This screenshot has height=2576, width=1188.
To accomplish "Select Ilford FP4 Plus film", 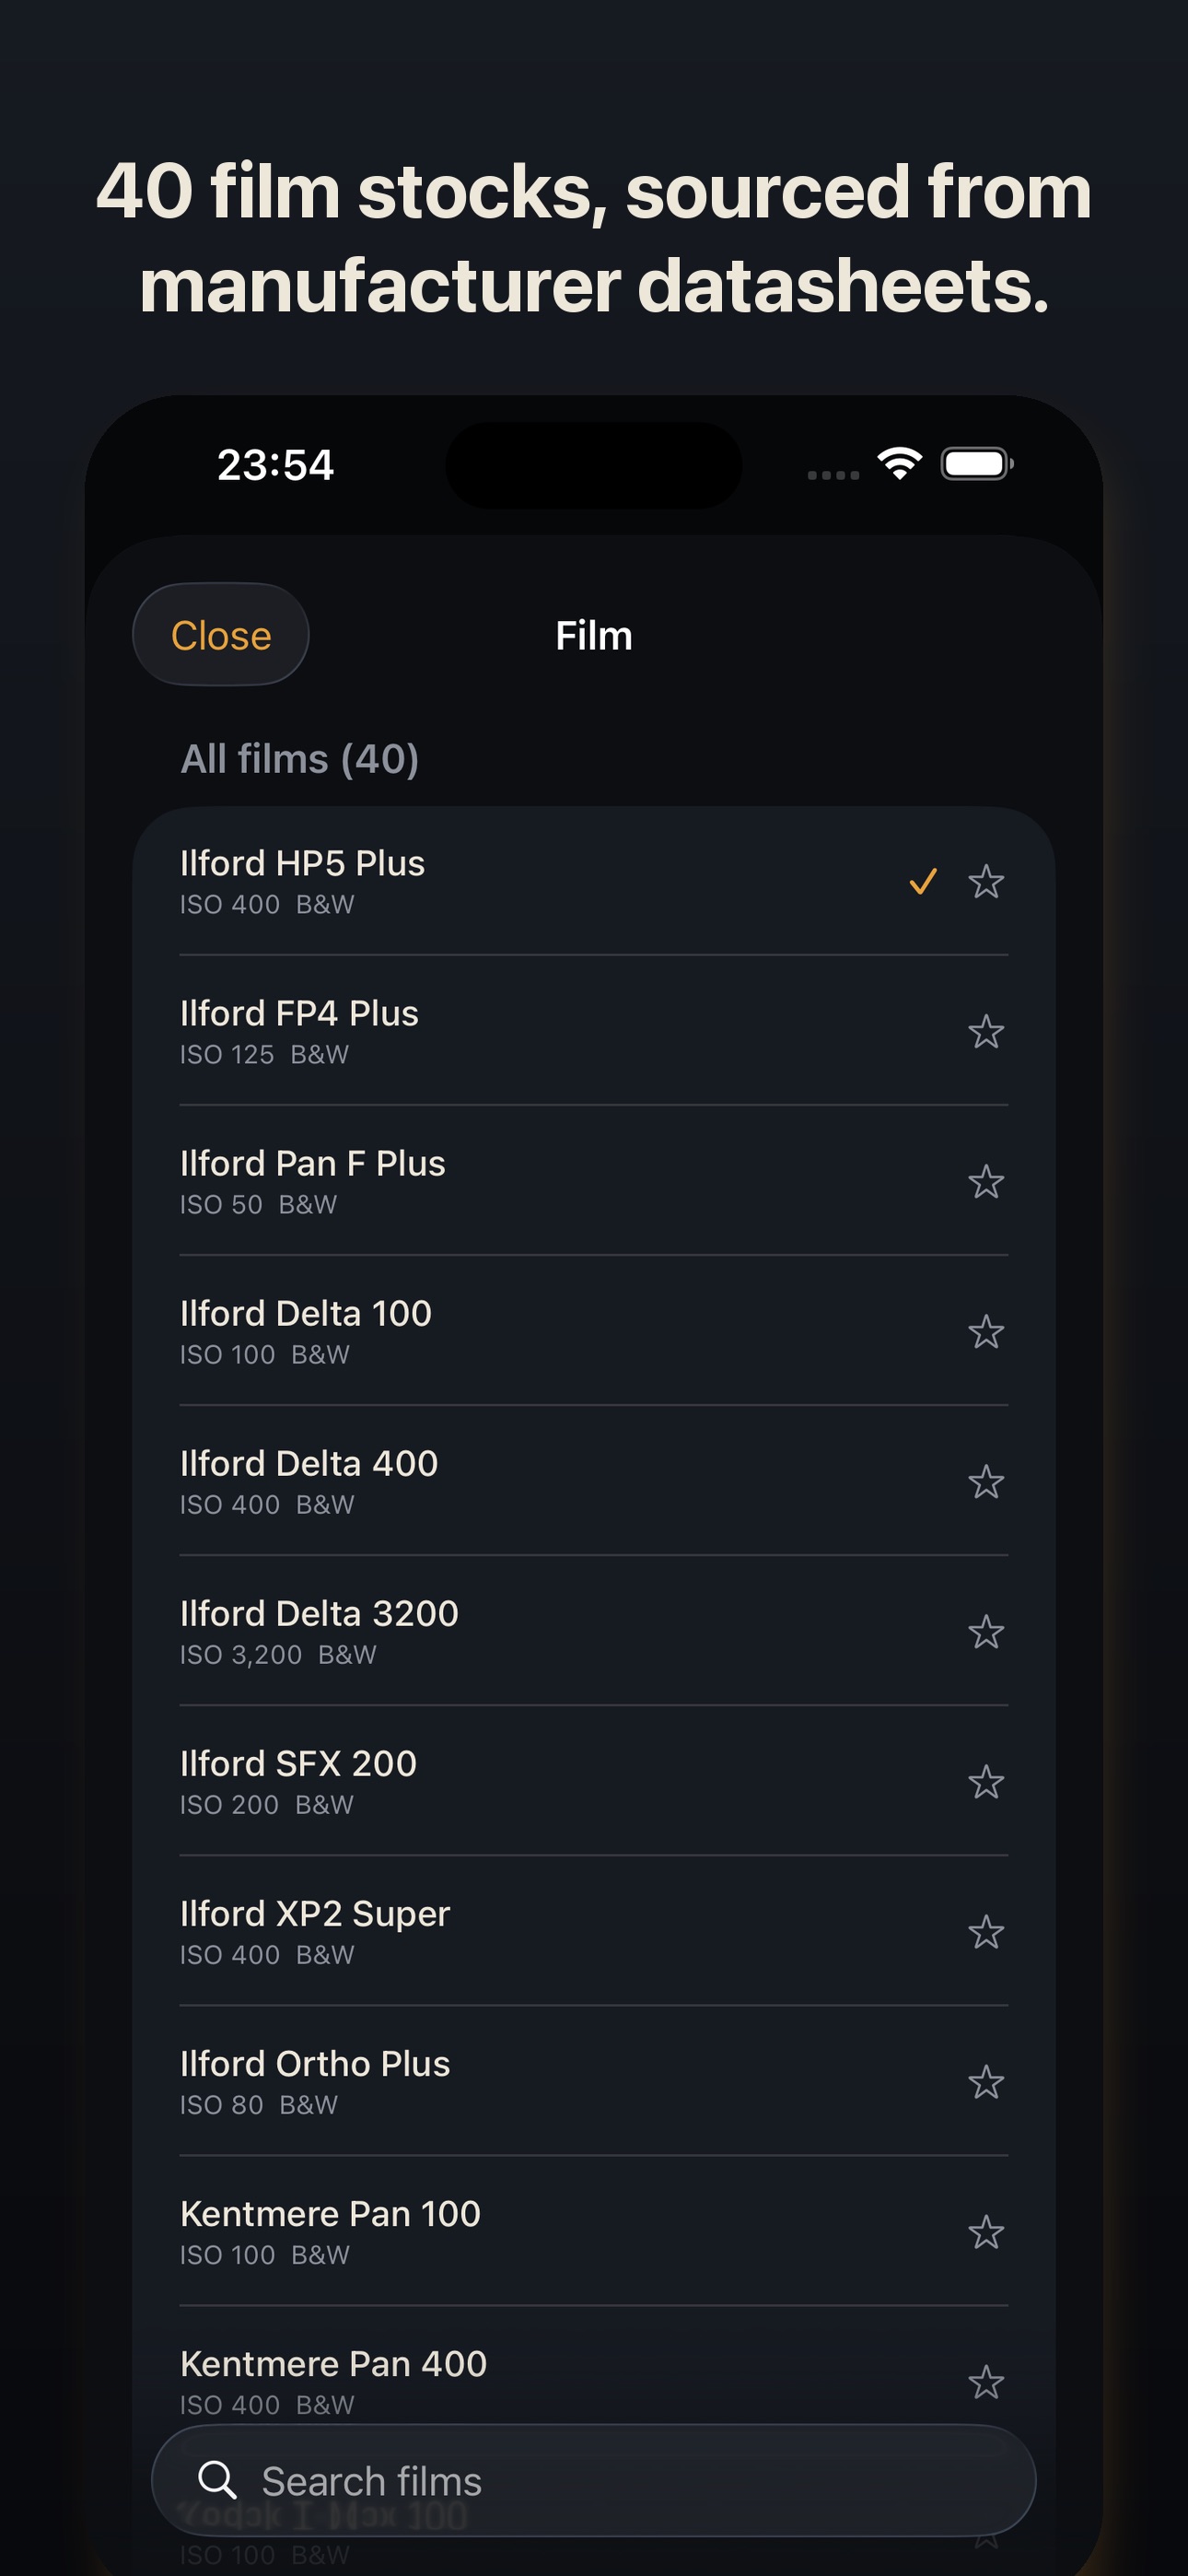I will coord(594,1030).
